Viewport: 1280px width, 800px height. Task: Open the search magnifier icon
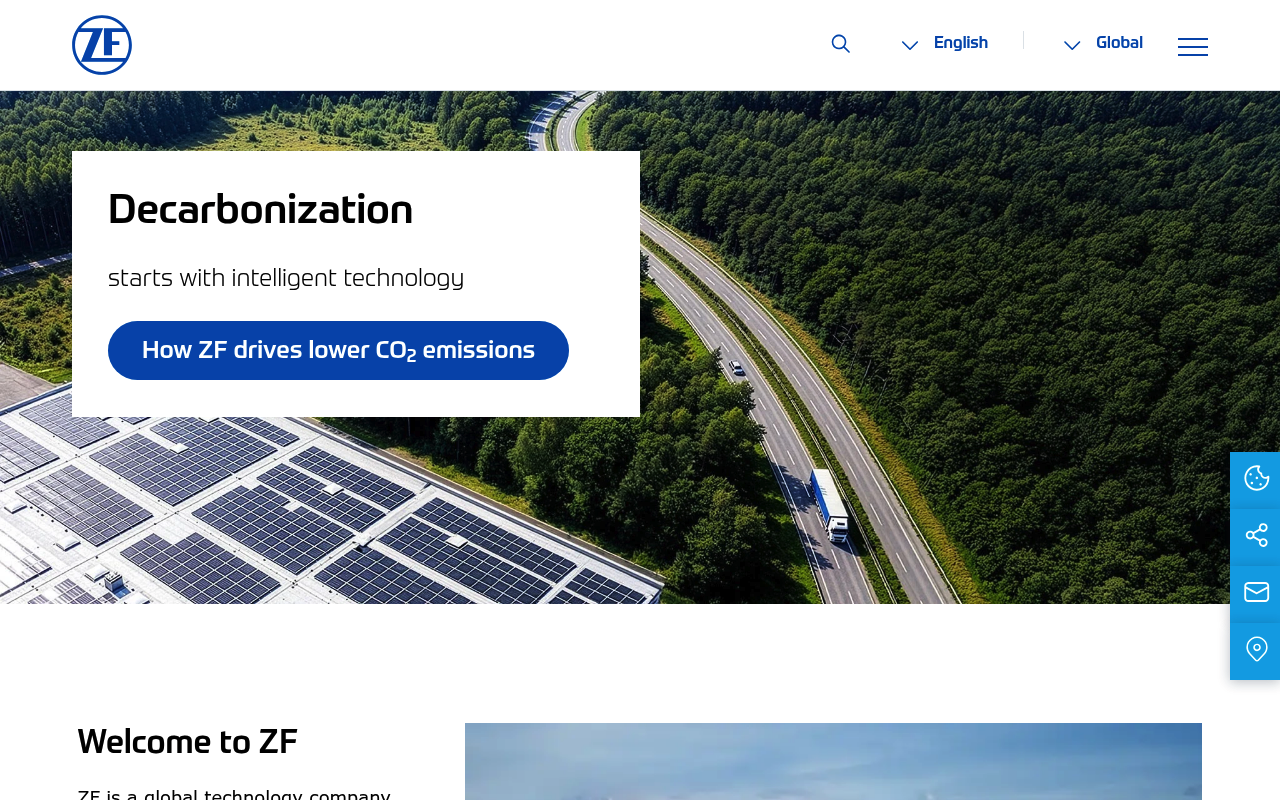[841, 43]
